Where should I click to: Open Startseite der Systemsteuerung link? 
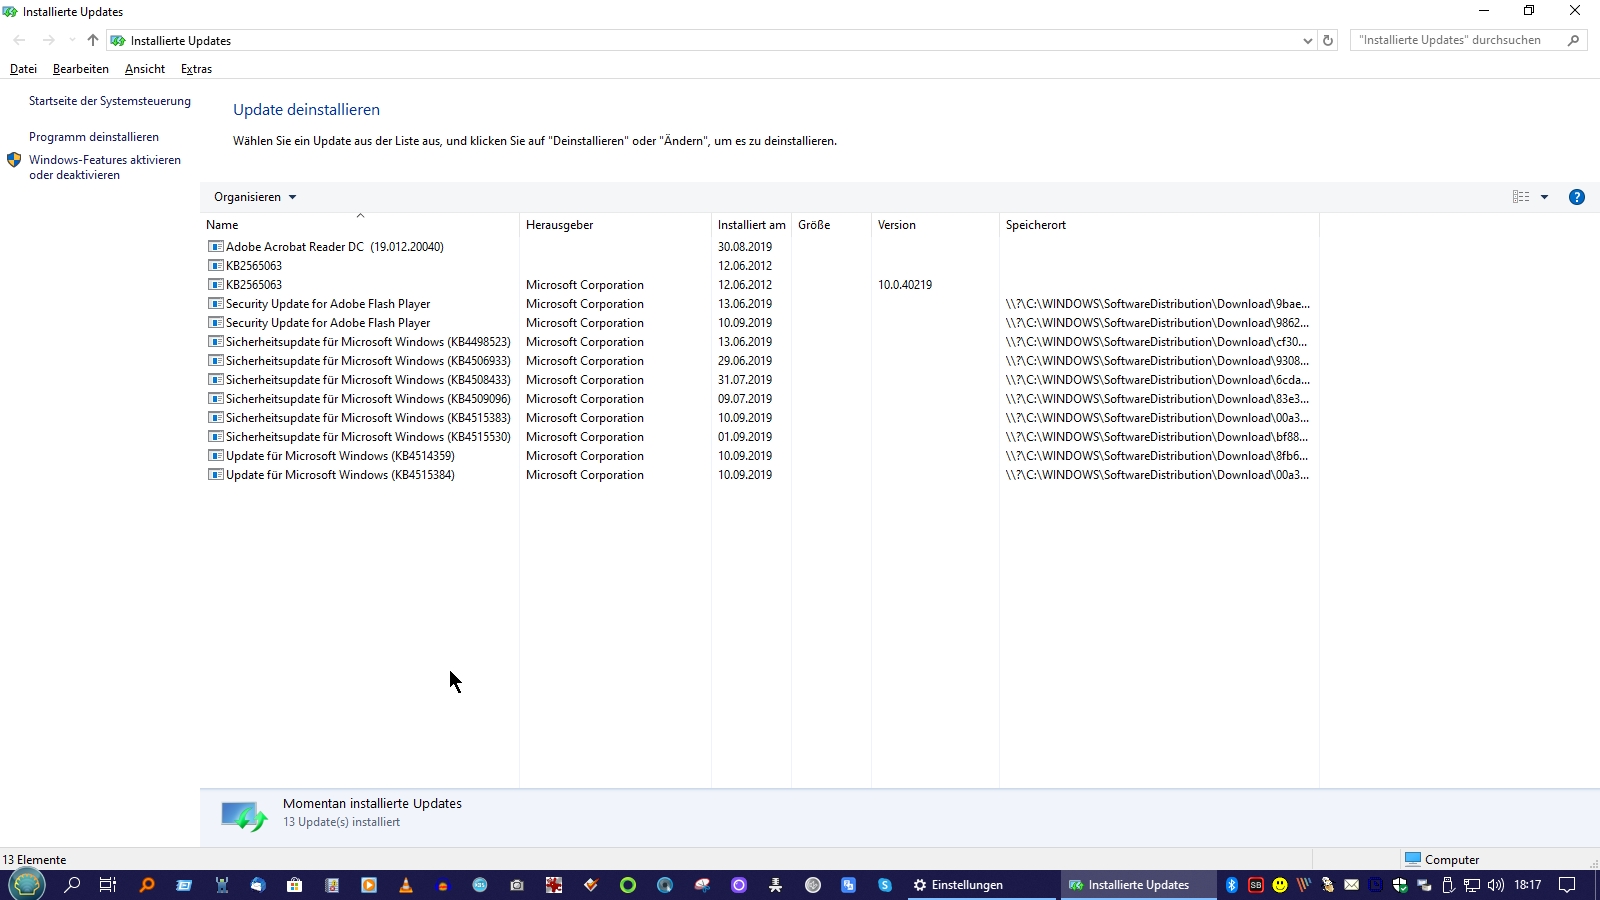click(x=110, y=101)
